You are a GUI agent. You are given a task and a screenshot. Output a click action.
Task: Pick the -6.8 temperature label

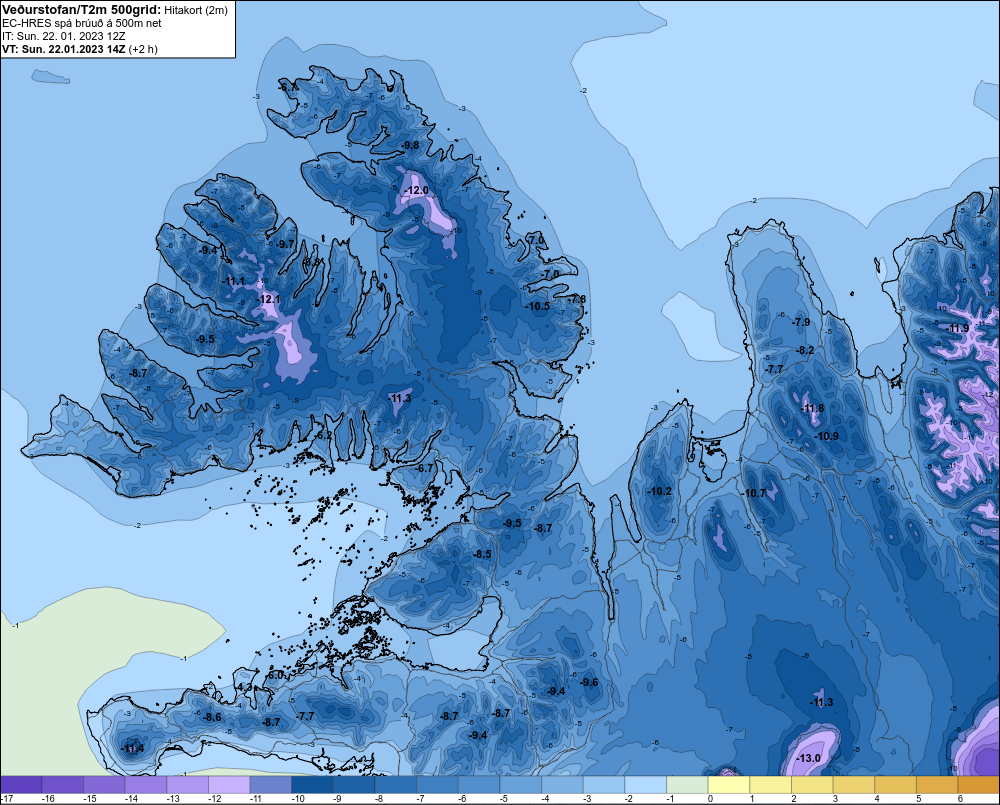pos(311,262)
